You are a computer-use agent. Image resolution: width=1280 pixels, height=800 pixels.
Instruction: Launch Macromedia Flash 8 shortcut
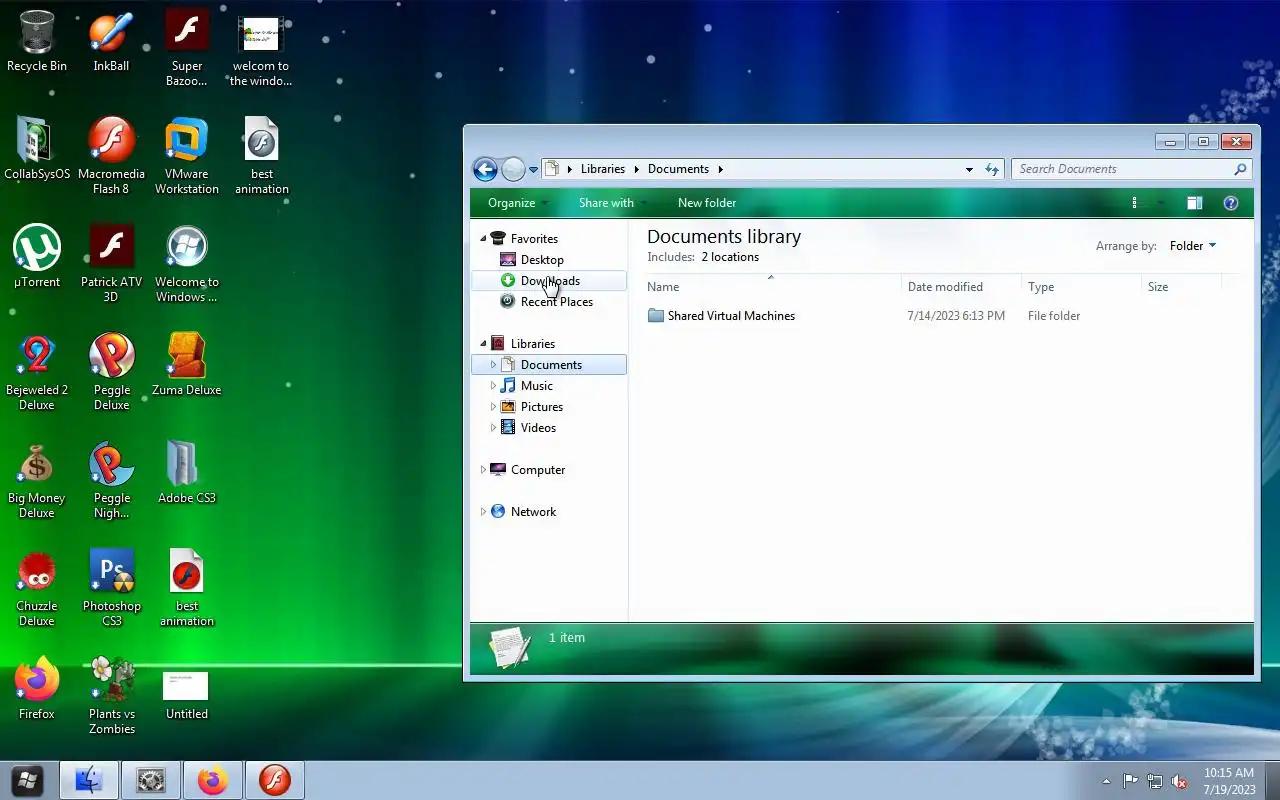[111, 155]
